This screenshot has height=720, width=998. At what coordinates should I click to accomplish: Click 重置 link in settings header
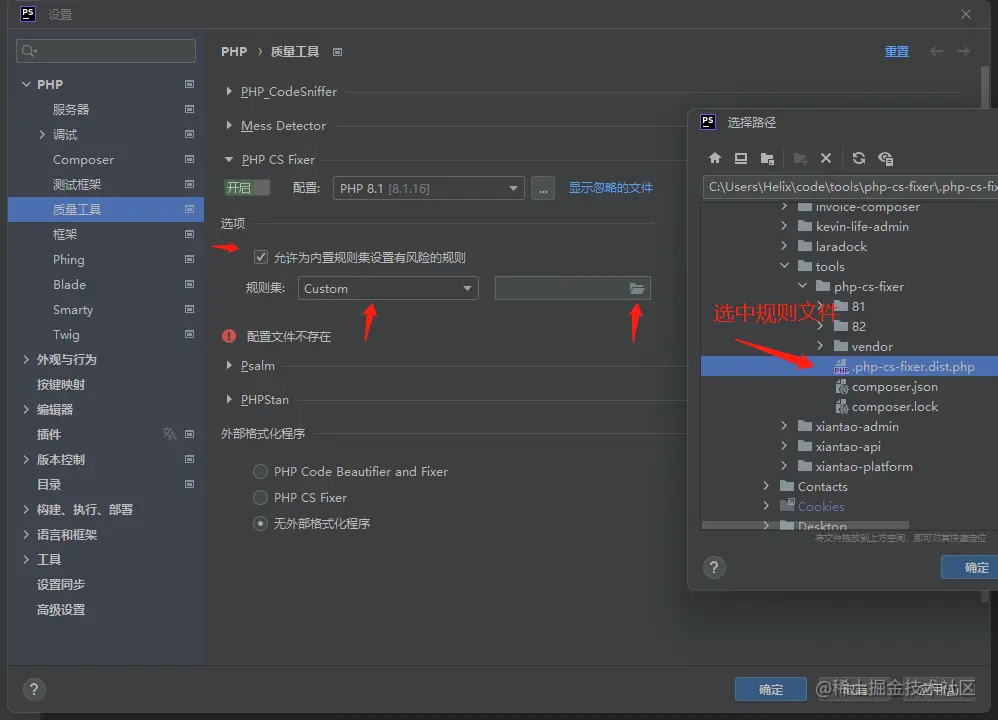click(896, 52)
